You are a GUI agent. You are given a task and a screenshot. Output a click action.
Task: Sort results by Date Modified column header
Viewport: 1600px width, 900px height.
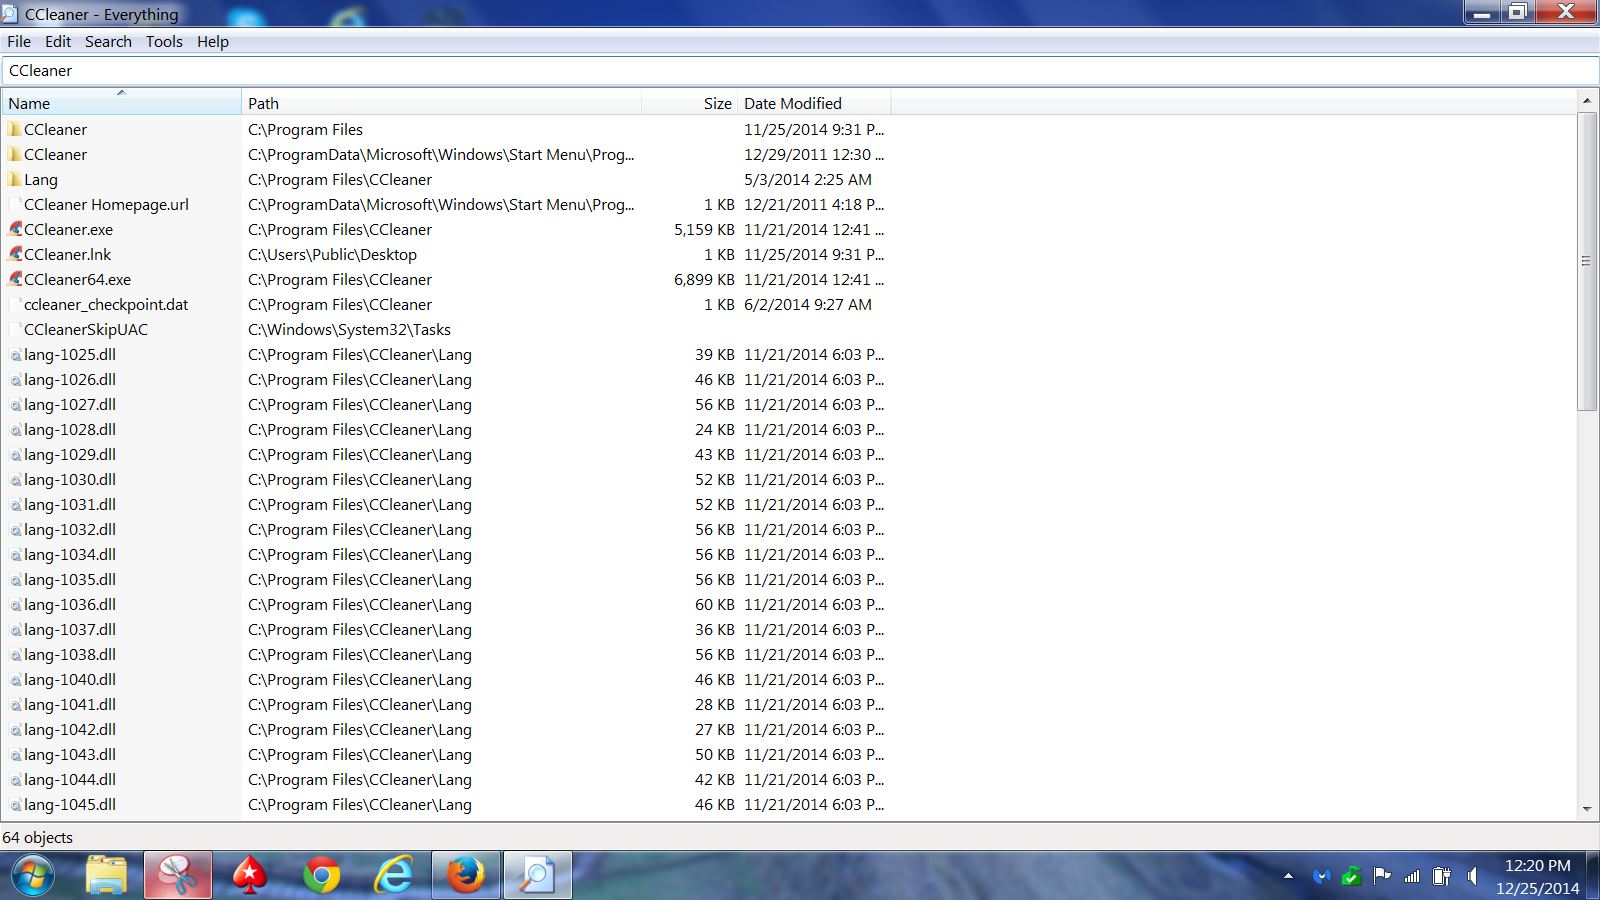point(814,103)
